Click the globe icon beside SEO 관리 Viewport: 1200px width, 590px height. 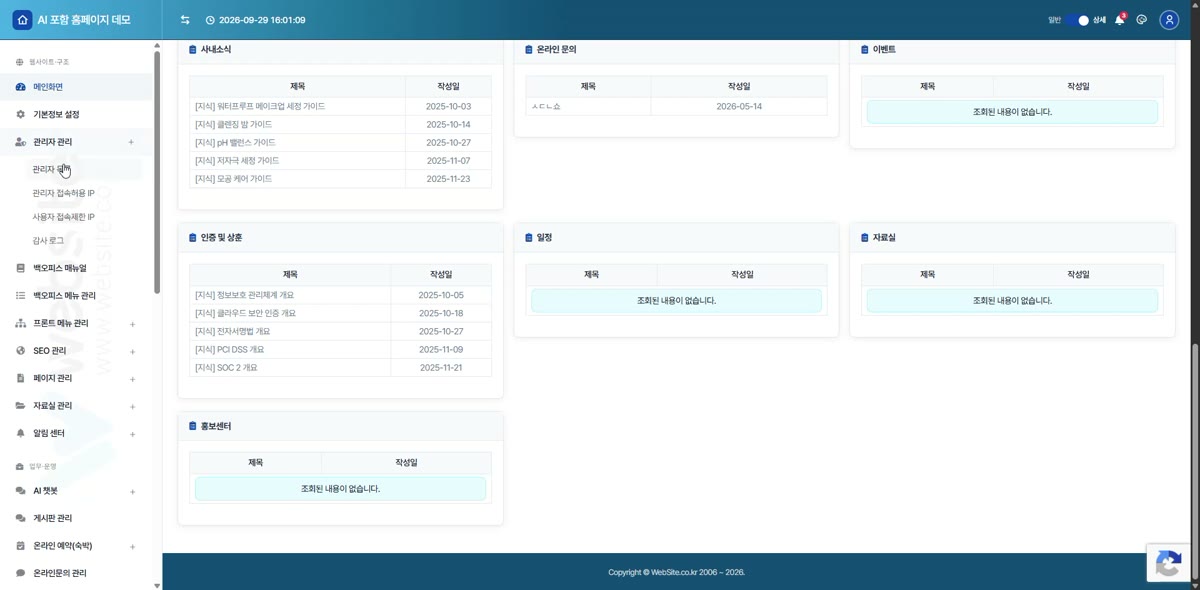click(x=21, y=351)
